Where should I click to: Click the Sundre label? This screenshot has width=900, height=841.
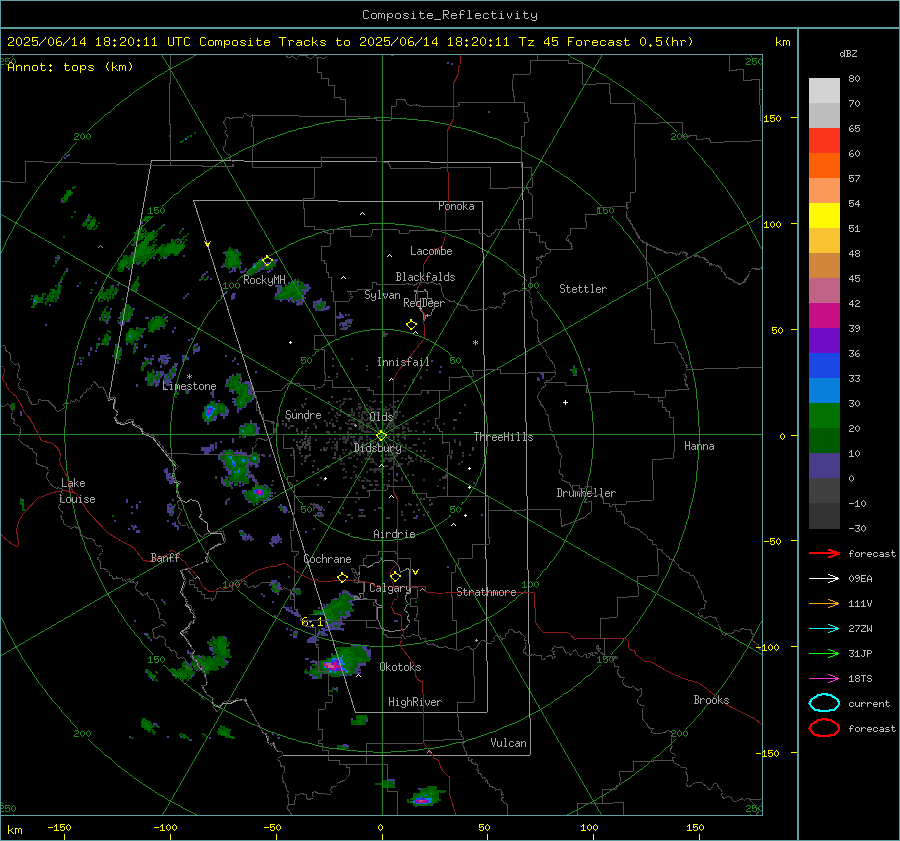303,414
